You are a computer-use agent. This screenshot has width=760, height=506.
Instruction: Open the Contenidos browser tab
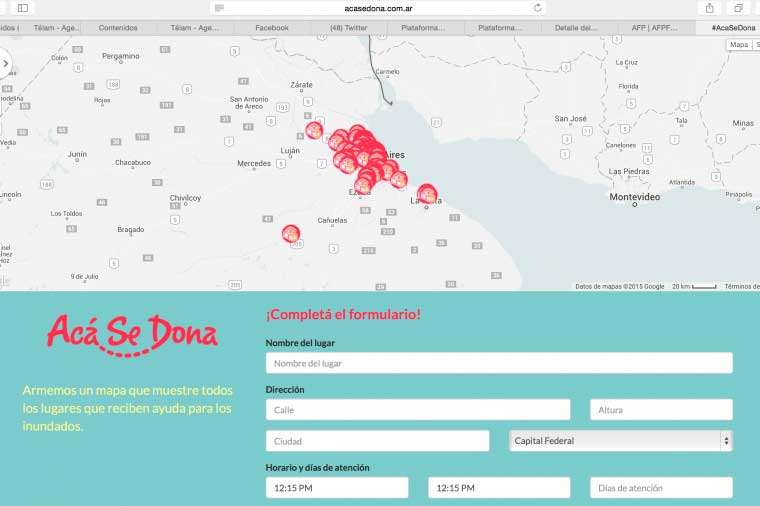click(118, 28)
